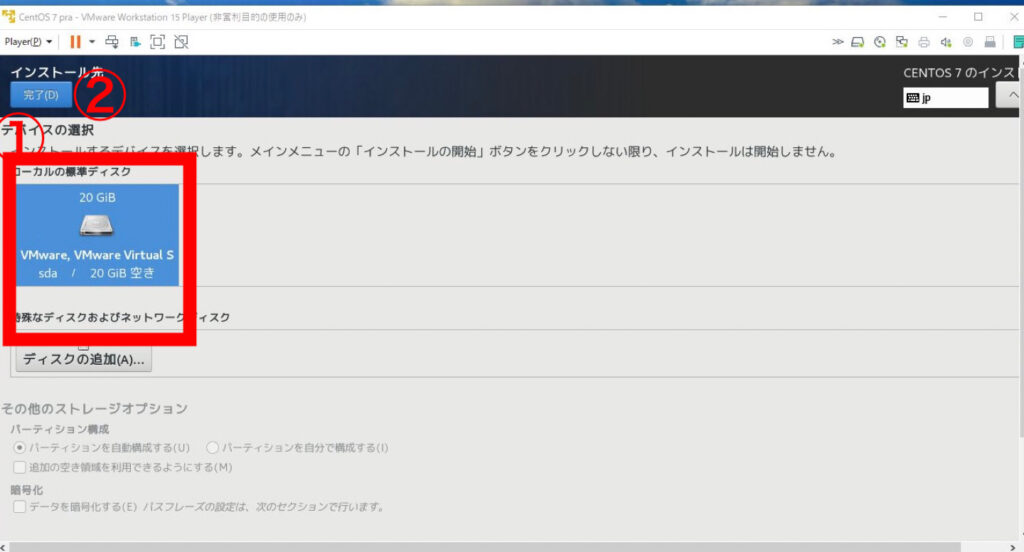Pause the virtual machine
1024x552 pixels.
(75, 42)
